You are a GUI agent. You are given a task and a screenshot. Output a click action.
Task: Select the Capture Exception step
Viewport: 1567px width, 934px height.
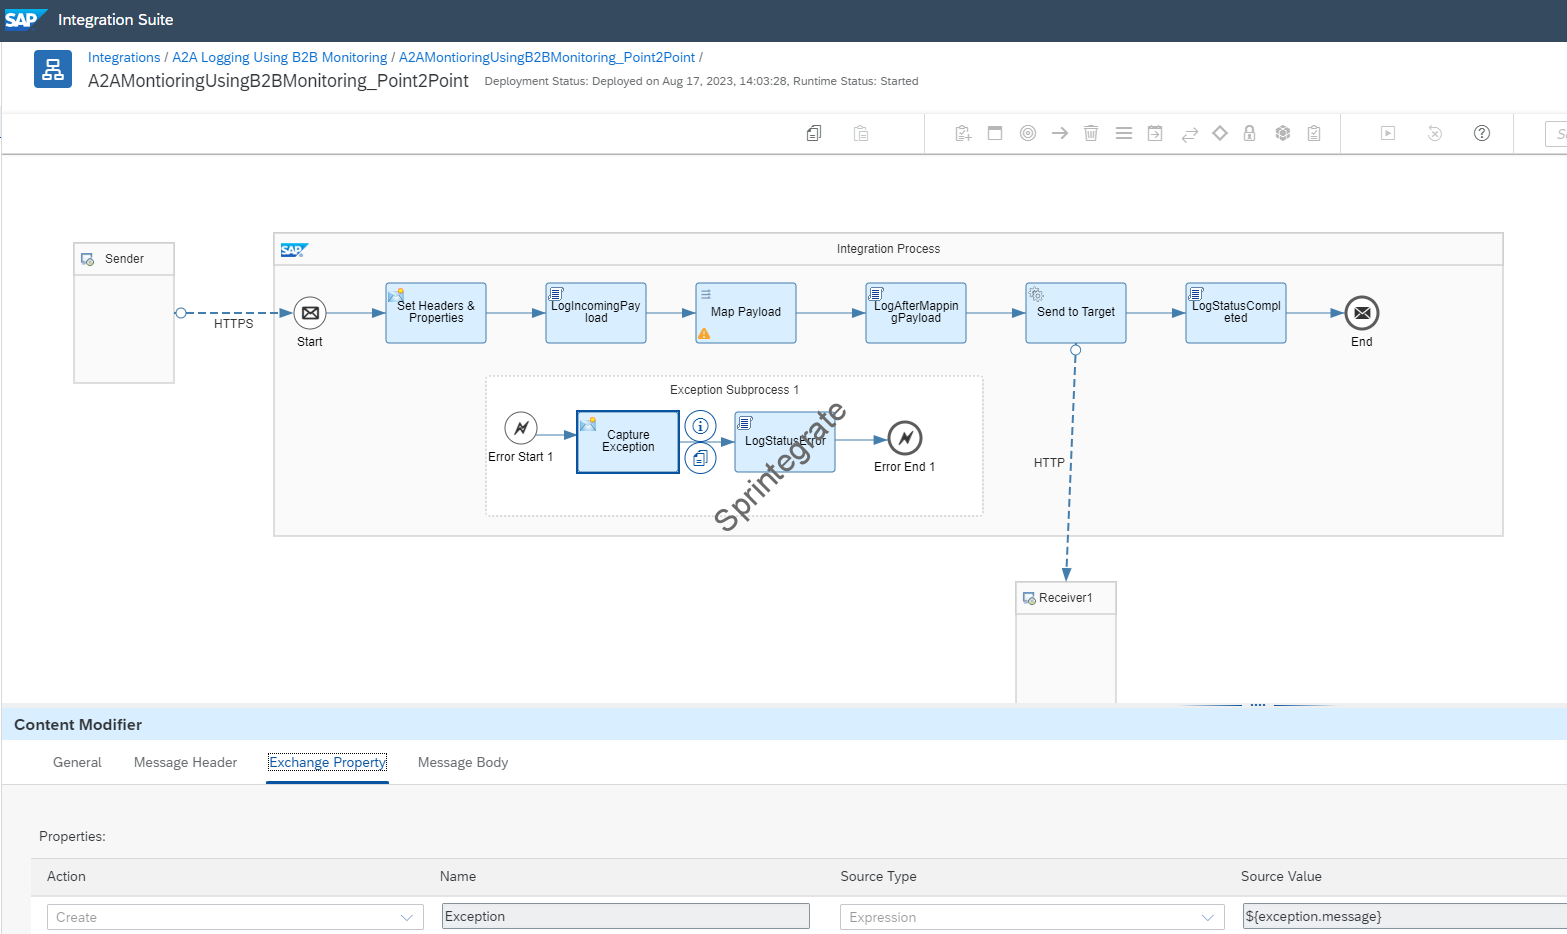point(628,442)
